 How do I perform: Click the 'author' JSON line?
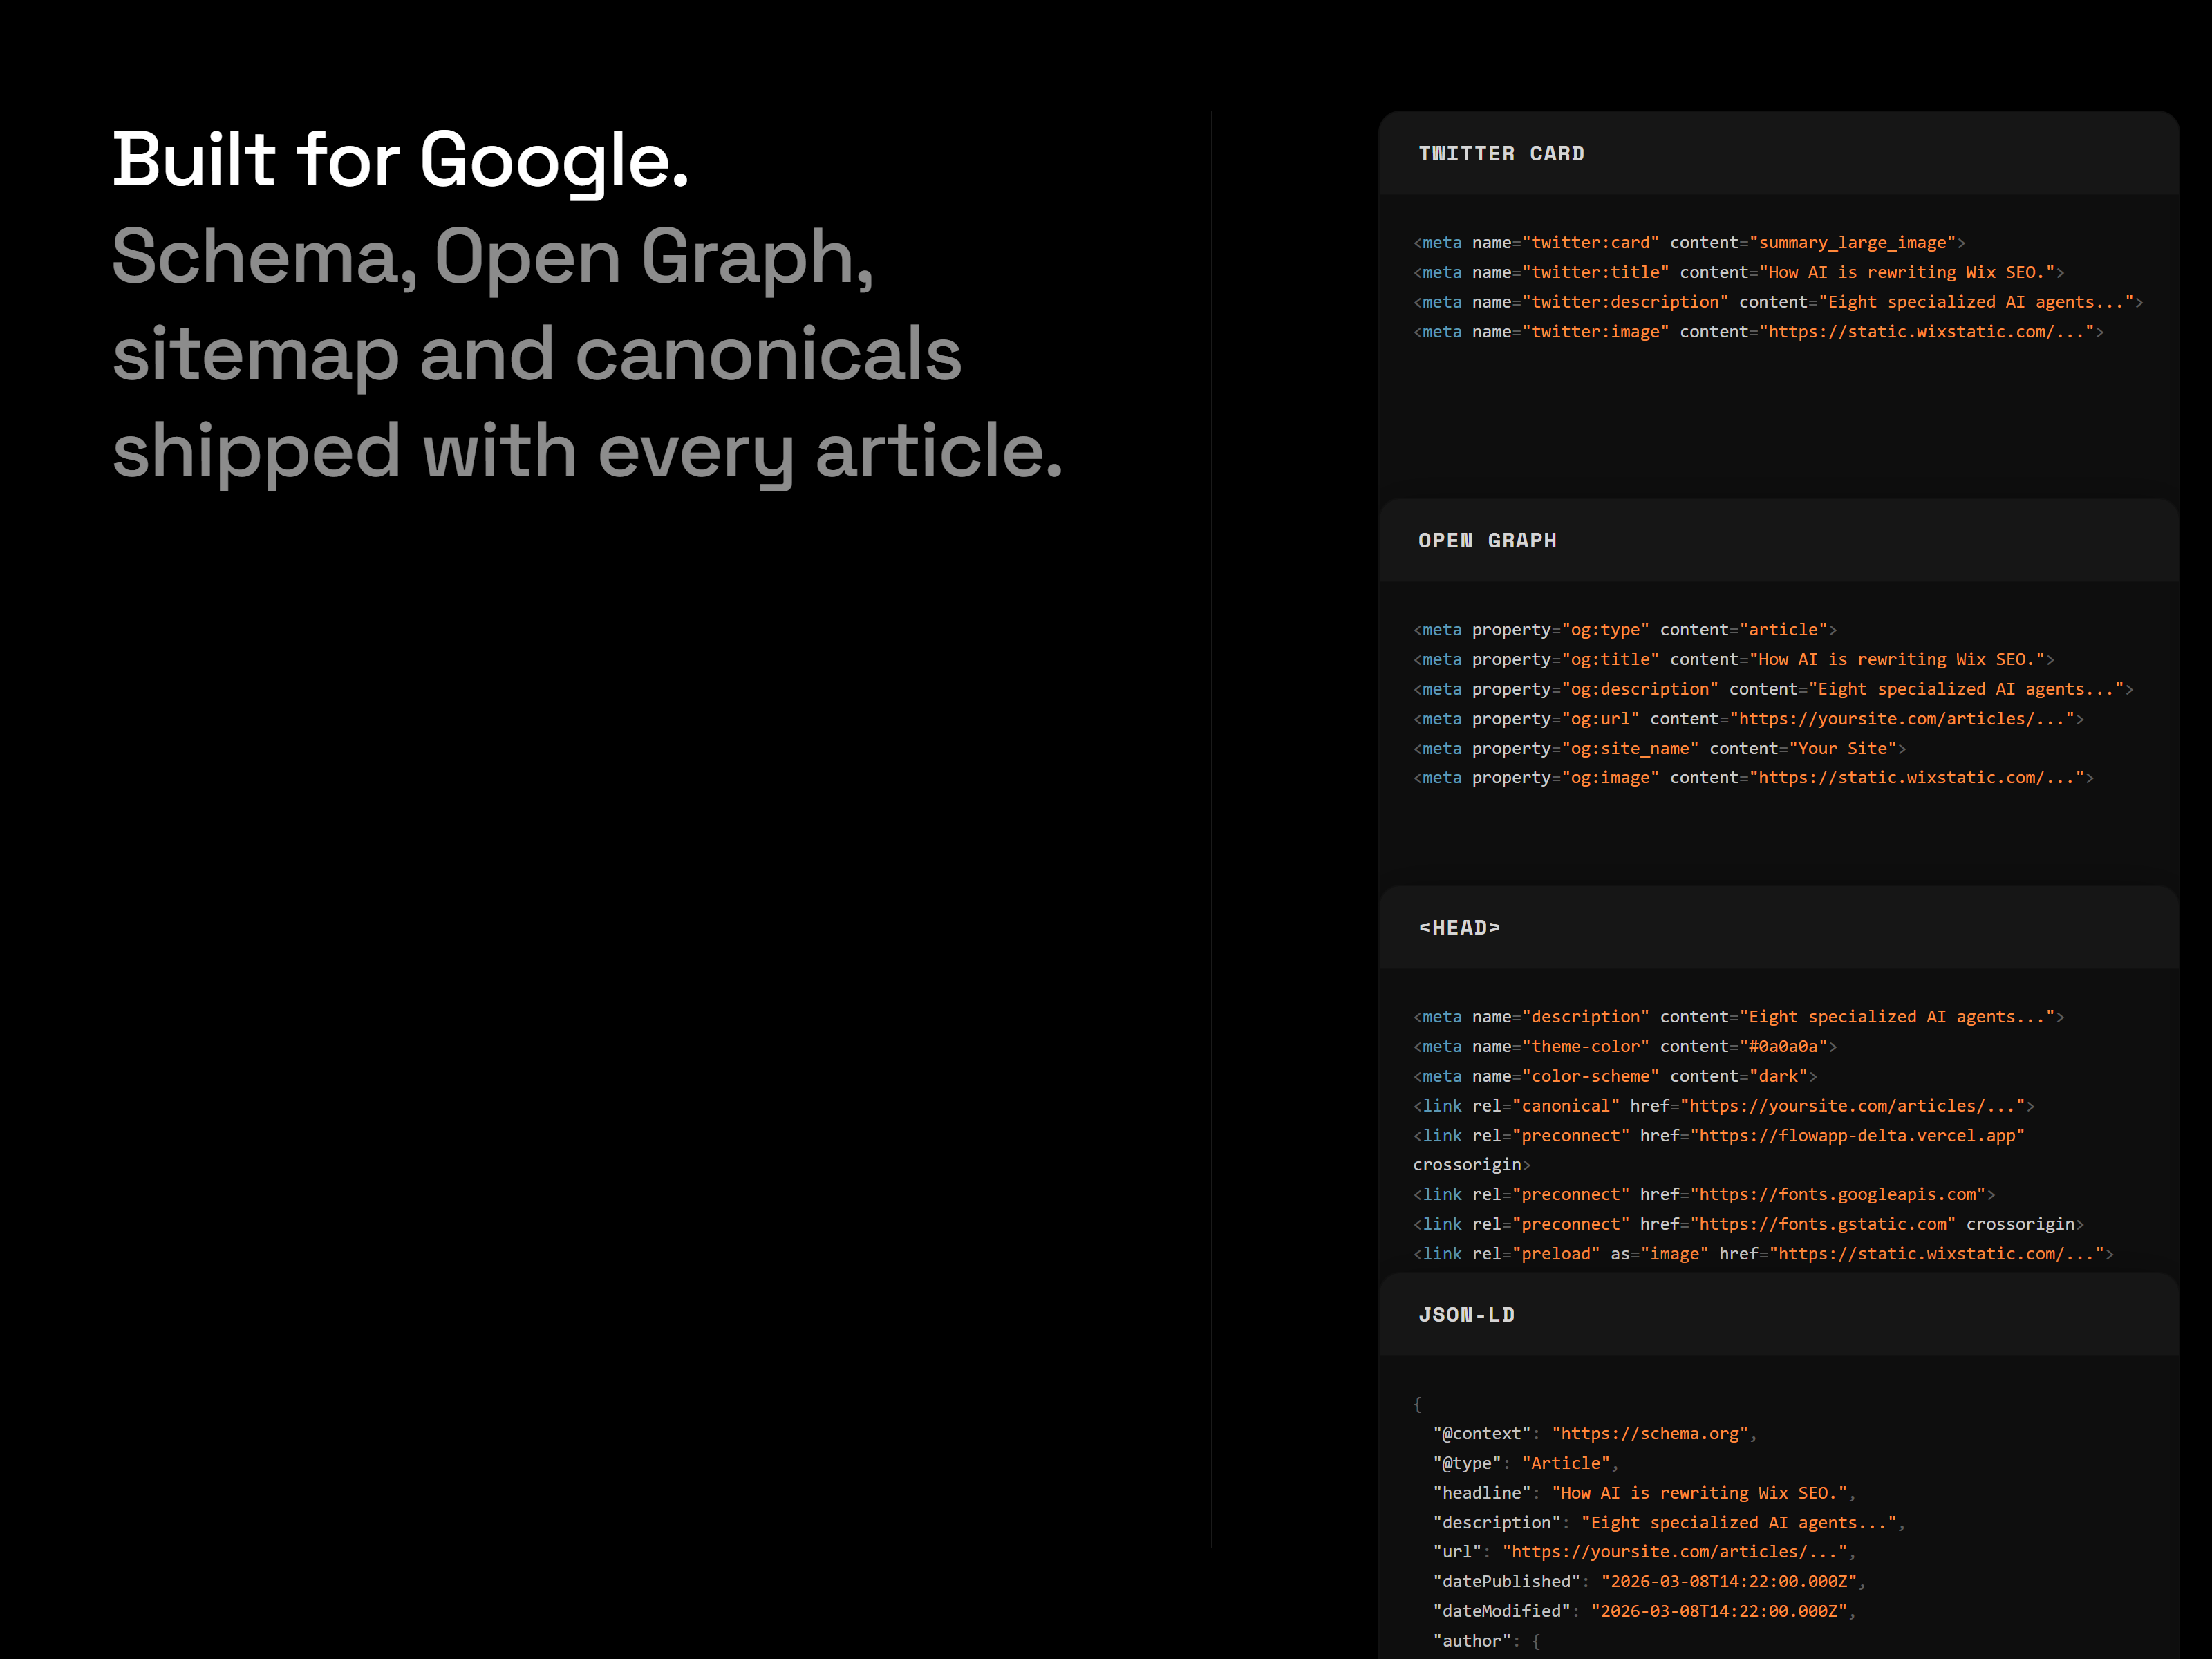[x=1487, y=1641]
